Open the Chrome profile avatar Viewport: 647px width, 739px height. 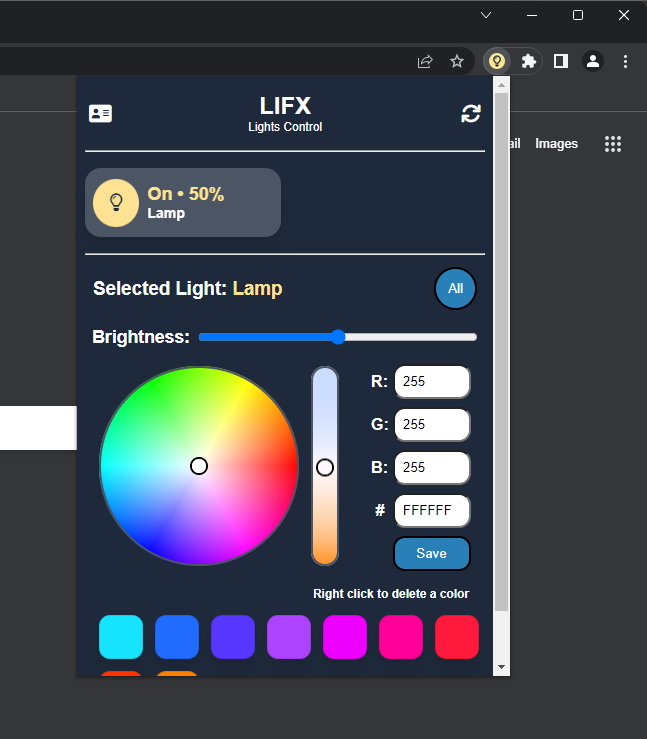pos(593,61)
